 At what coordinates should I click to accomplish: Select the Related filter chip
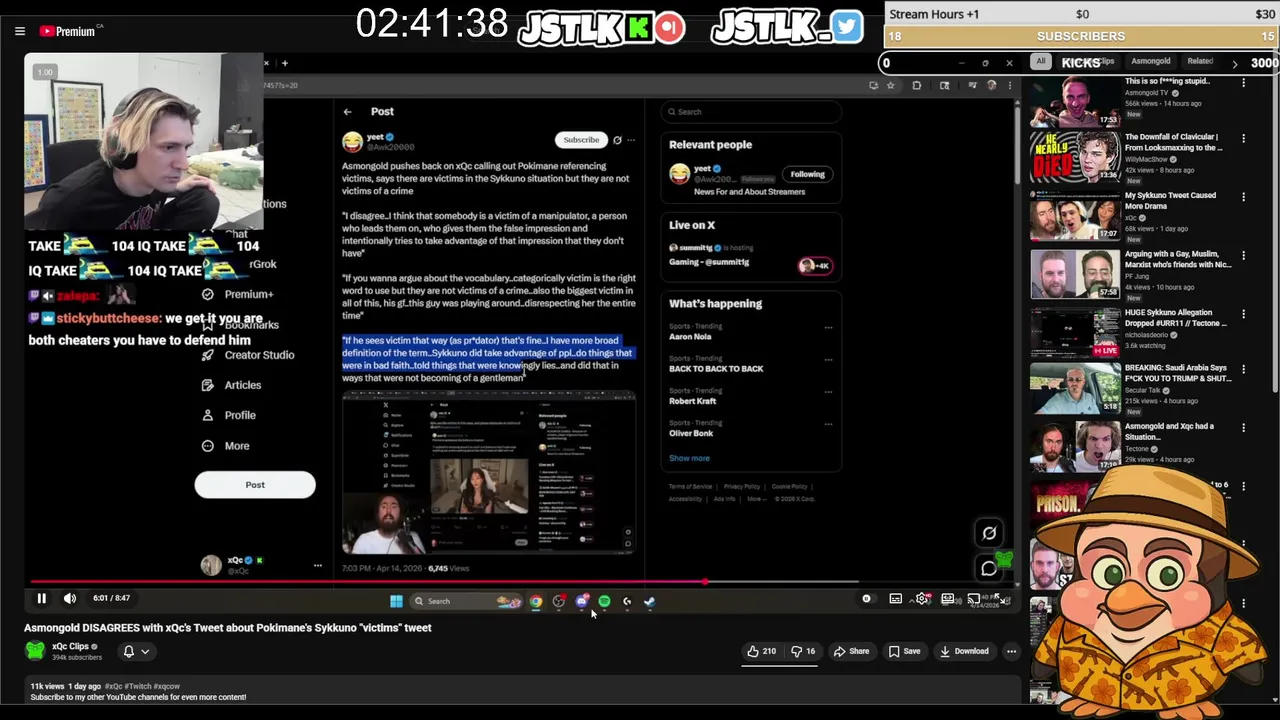(1200, 61)
